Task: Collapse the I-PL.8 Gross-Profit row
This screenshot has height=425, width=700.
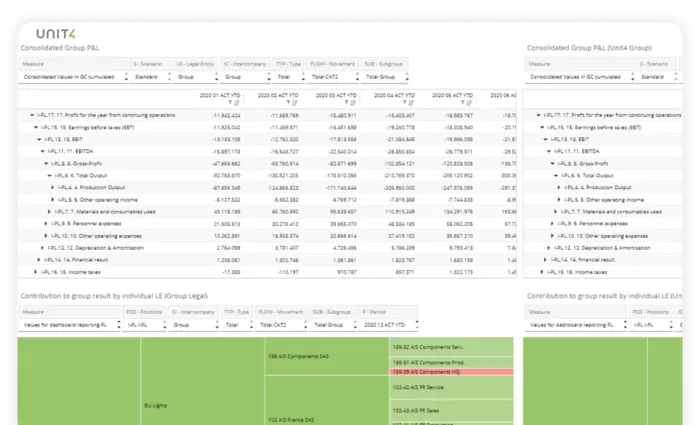Action: click(46, 163)
